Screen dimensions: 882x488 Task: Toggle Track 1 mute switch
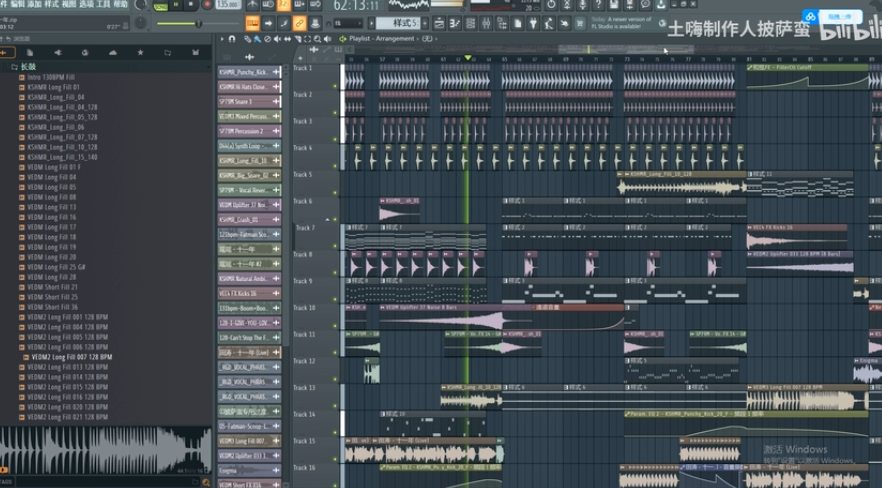point(335,86)
